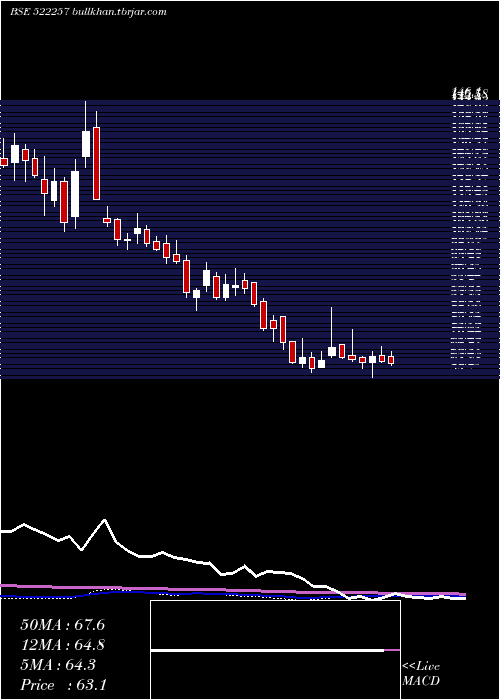Click the 50MA : 67.6 readout
This screenshot has width=500, height=700.
[62, 625]
